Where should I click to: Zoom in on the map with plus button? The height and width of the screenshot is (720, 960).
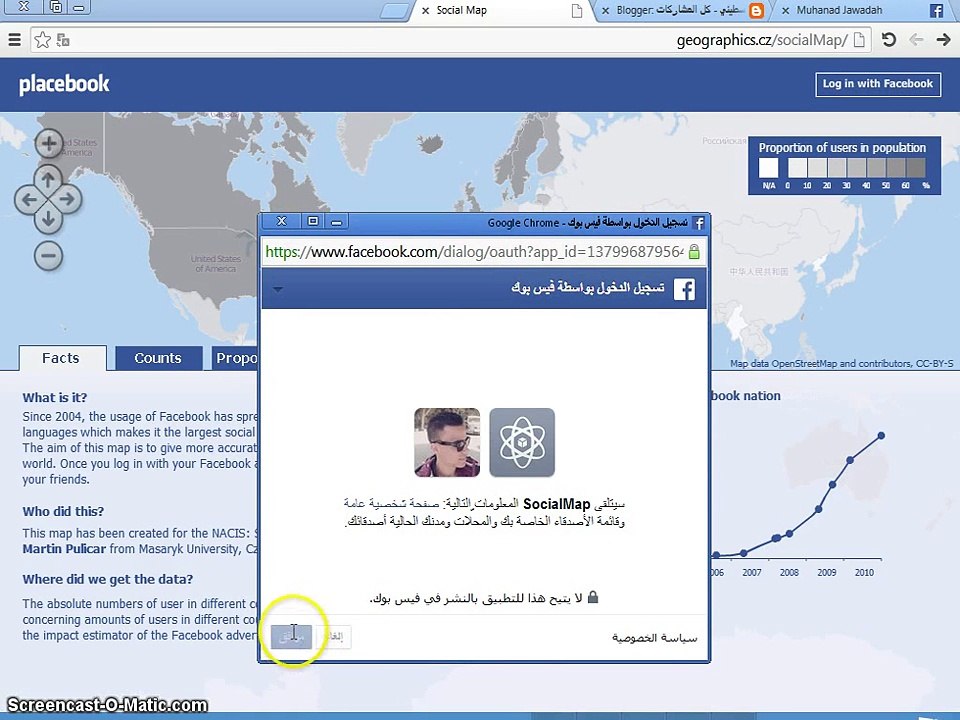[x=48, y=144]
